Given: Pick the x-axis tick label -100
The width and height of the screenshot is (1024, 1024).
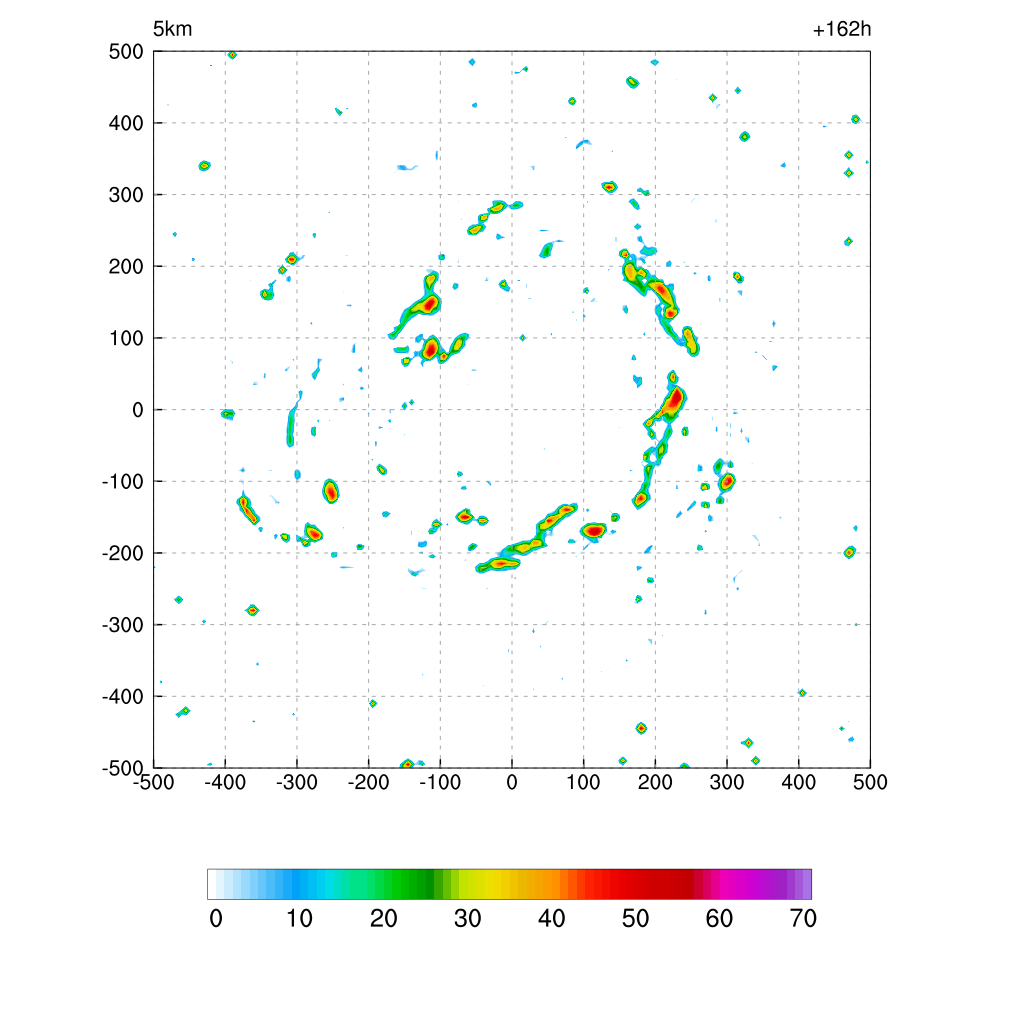Looking at the screenshot, I should point(440,782).
